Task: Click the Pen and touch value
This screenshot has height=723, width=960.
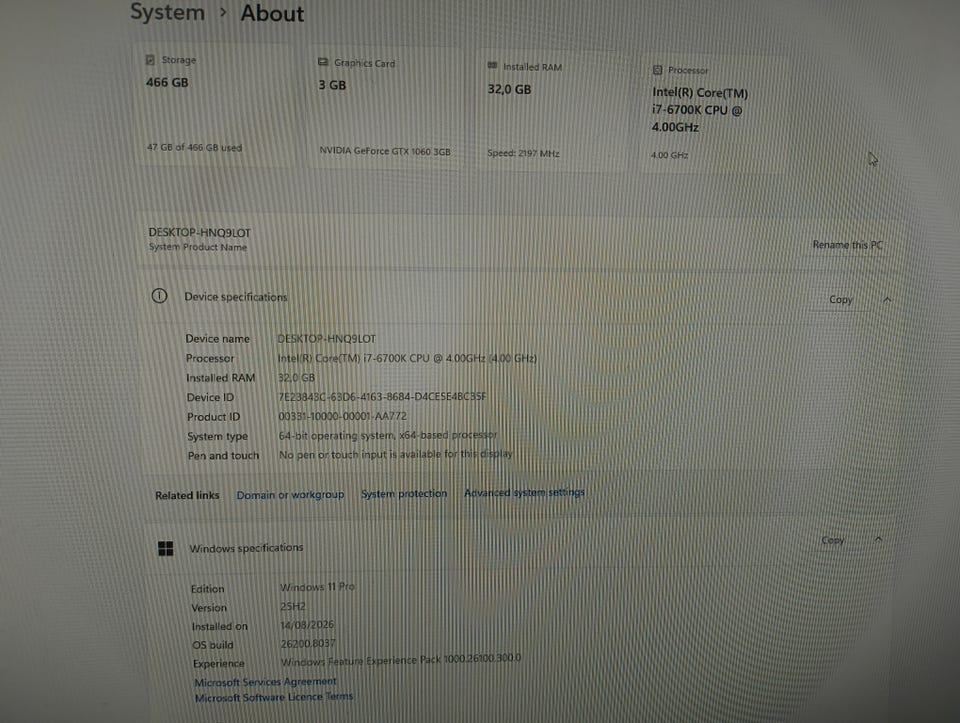Action: (x=396, y=454)
